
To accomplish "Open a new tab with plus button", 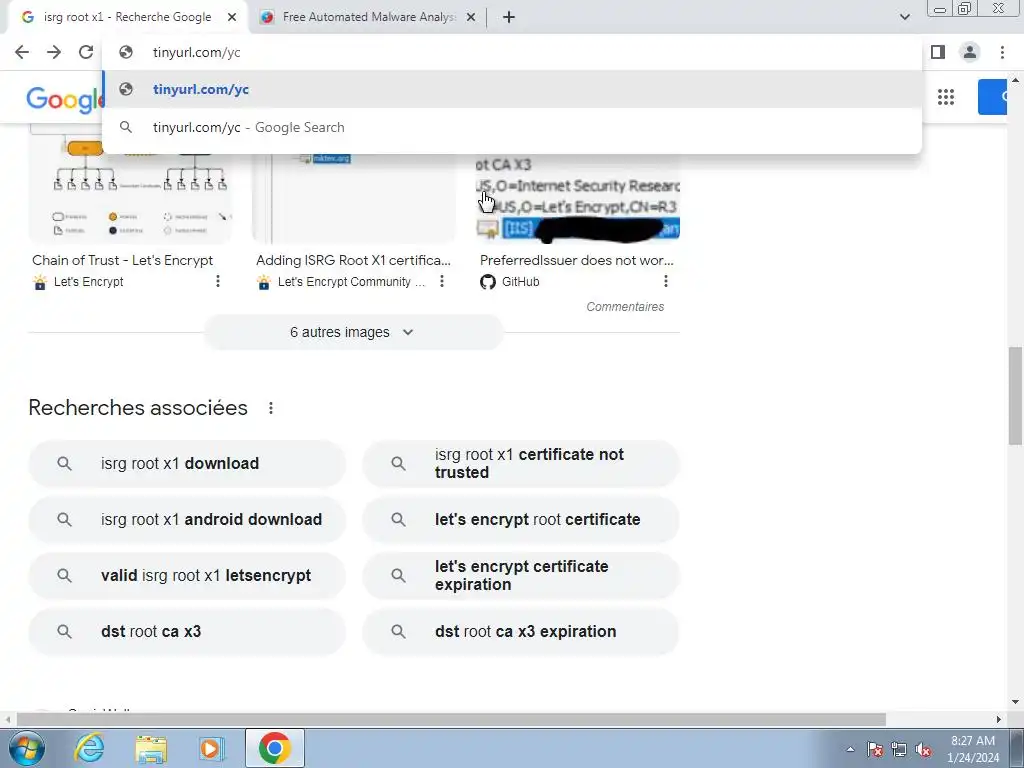I will tap(509, 18).
